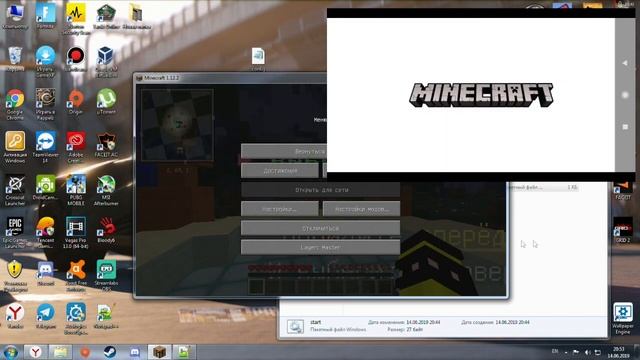
Task: Tap the Android back triangle in emulator
Action: coord(625,63)
